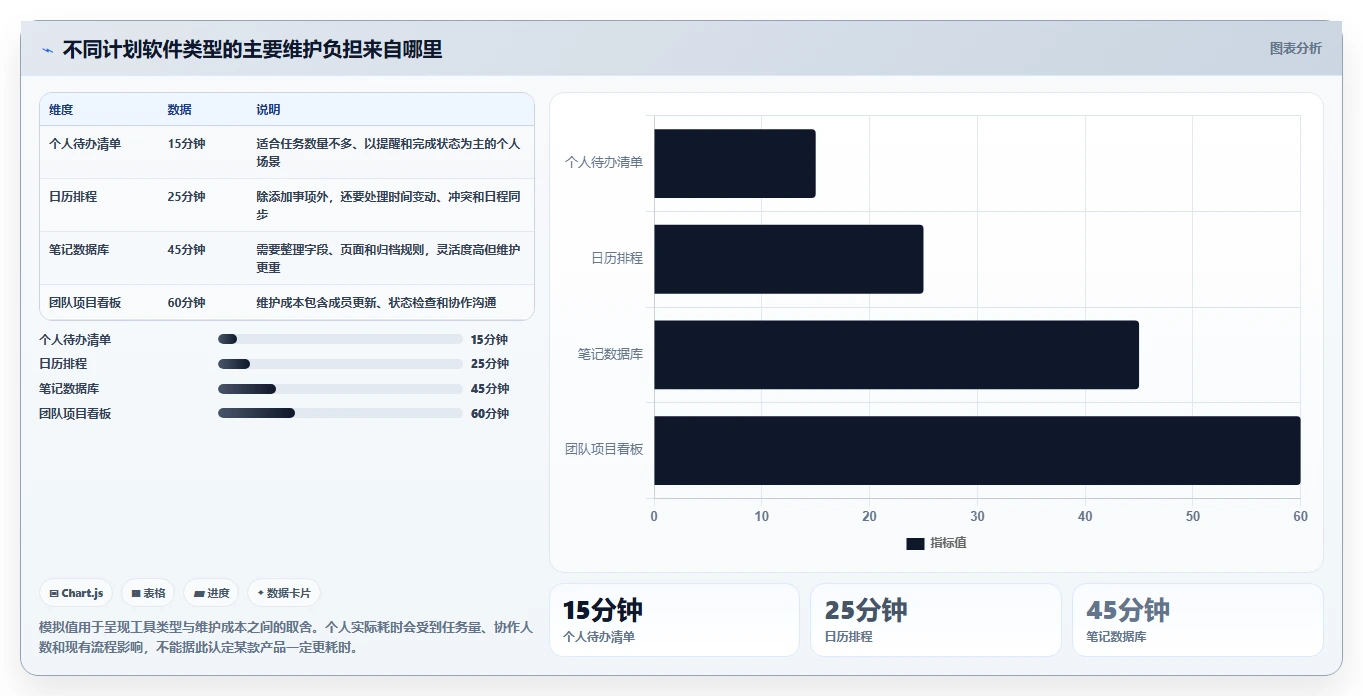Click the 45分钟 table cell
The height and width of the screenshot is (696, 1363).
(x=186, y=250)
